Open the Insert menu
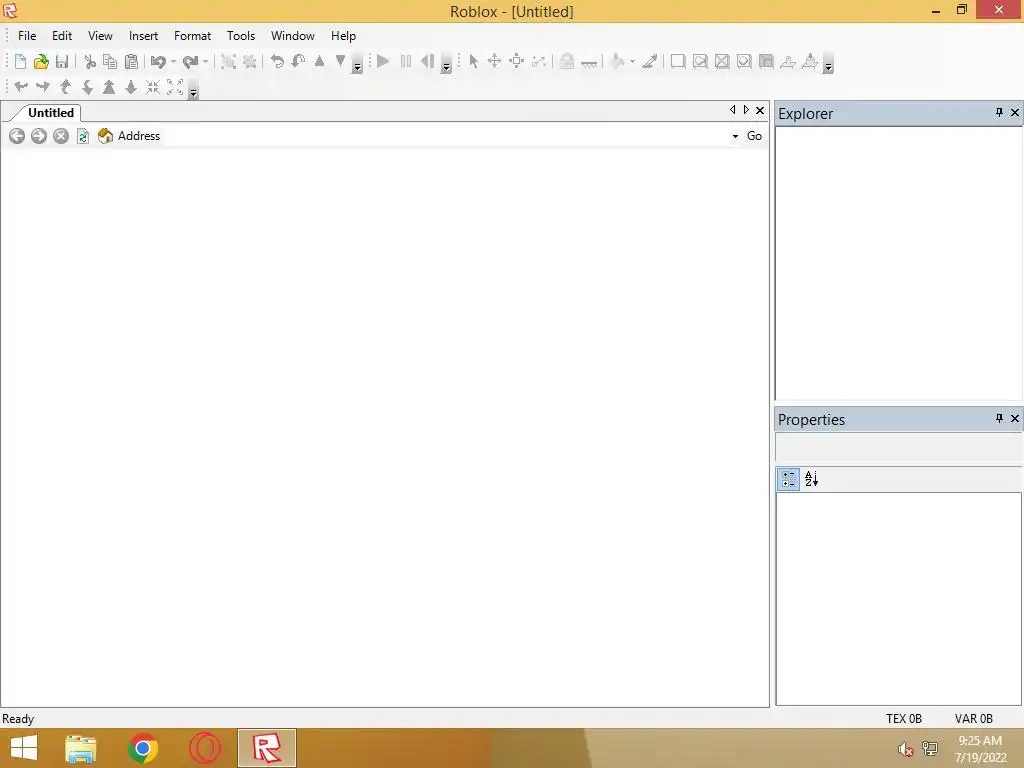 [x=143, y=36]
